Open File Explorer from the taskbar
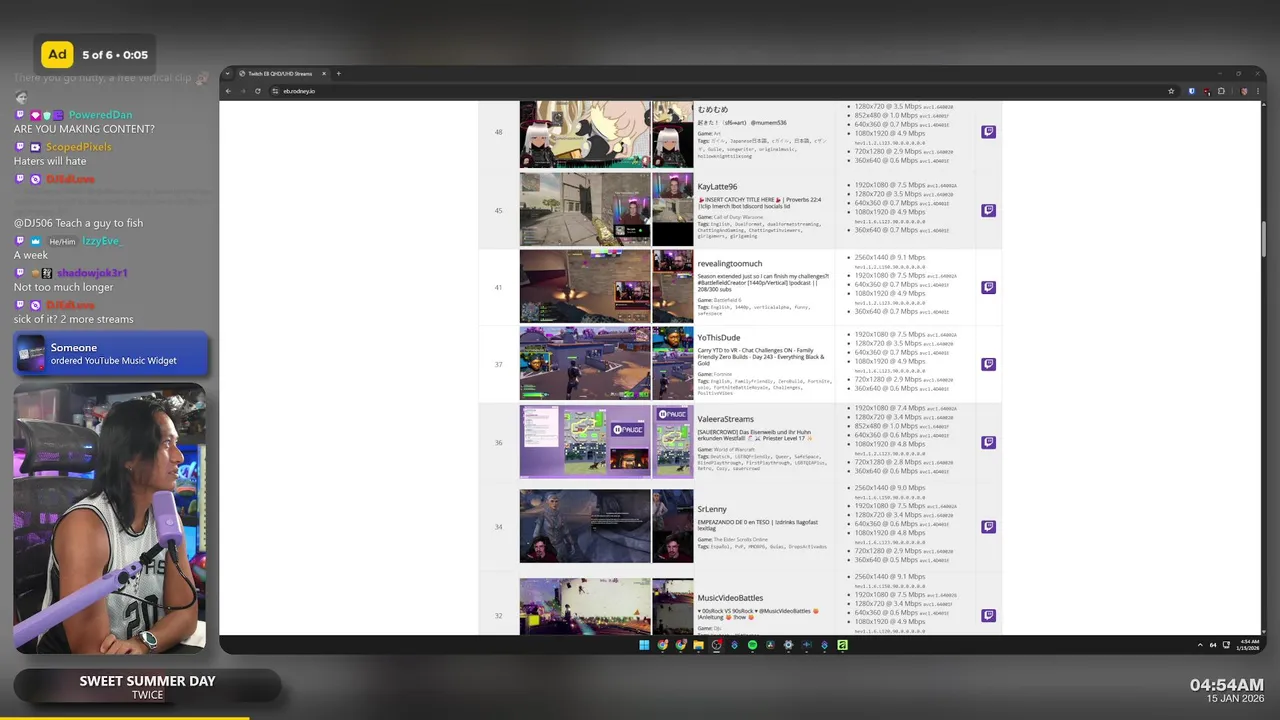 [x=698, y=645]
